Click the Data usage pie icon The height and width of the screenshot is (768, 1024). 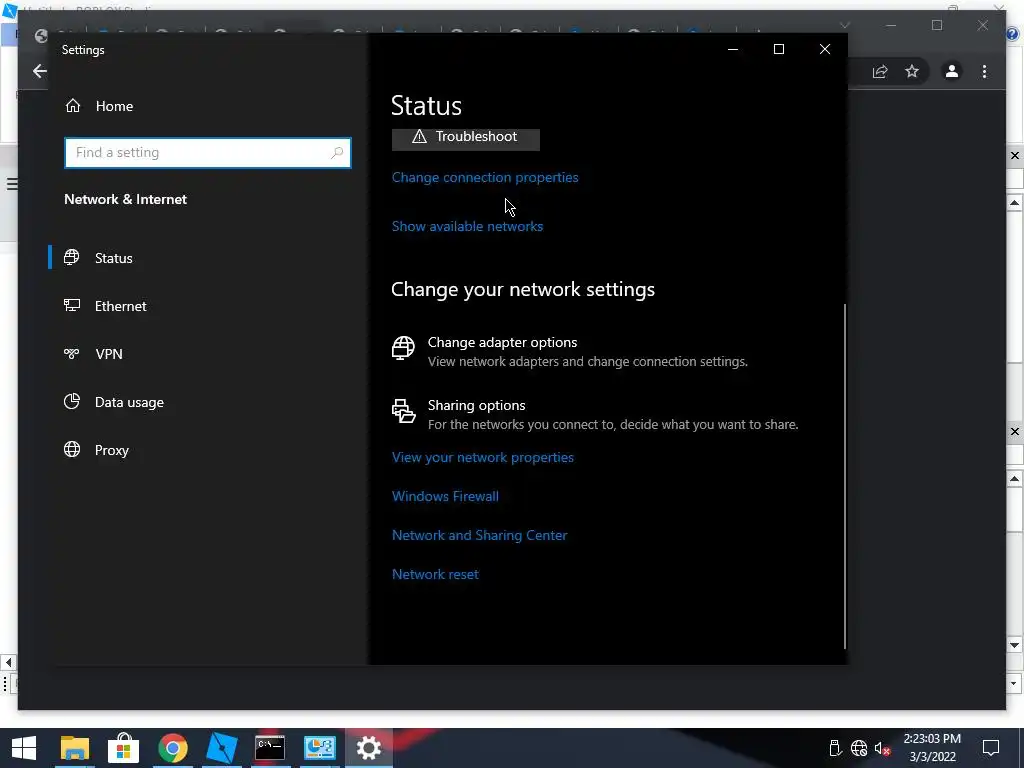(72, 401)
